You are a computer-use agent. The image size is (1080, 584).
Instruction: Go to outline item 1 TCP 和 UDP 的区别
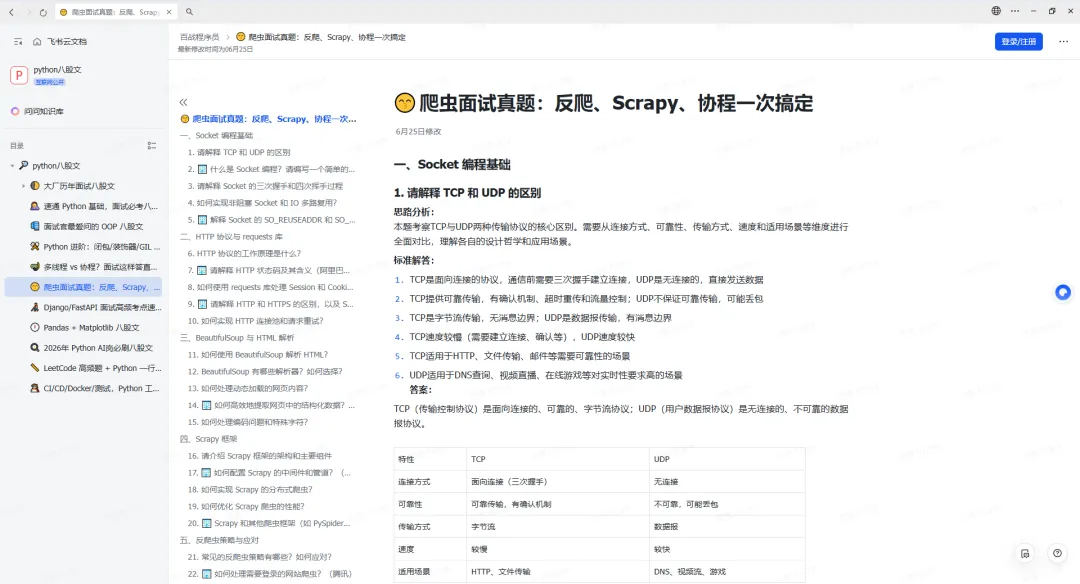239,152
